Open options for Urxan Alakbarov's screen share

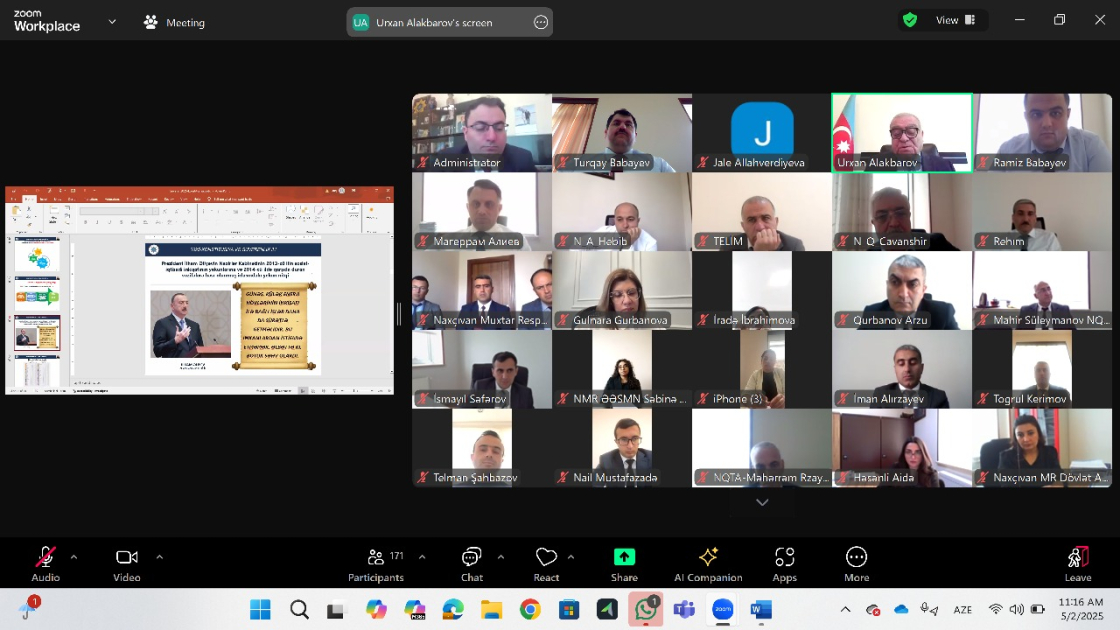click(x=541, y=22)
